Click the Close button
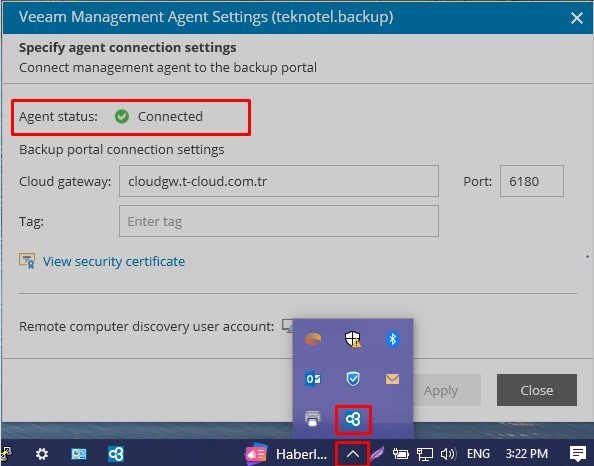The image size is (594, 466). 537,390
